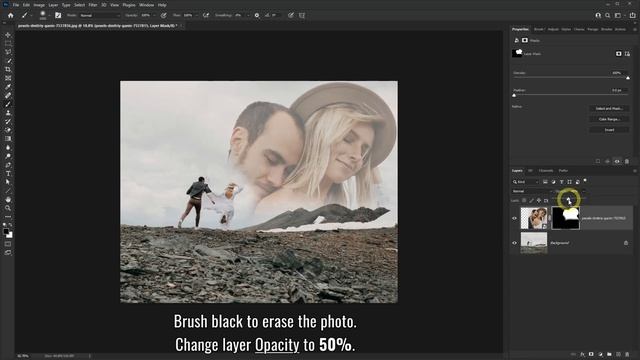Open the brush settings panel toggle icon

pos(58,16)
